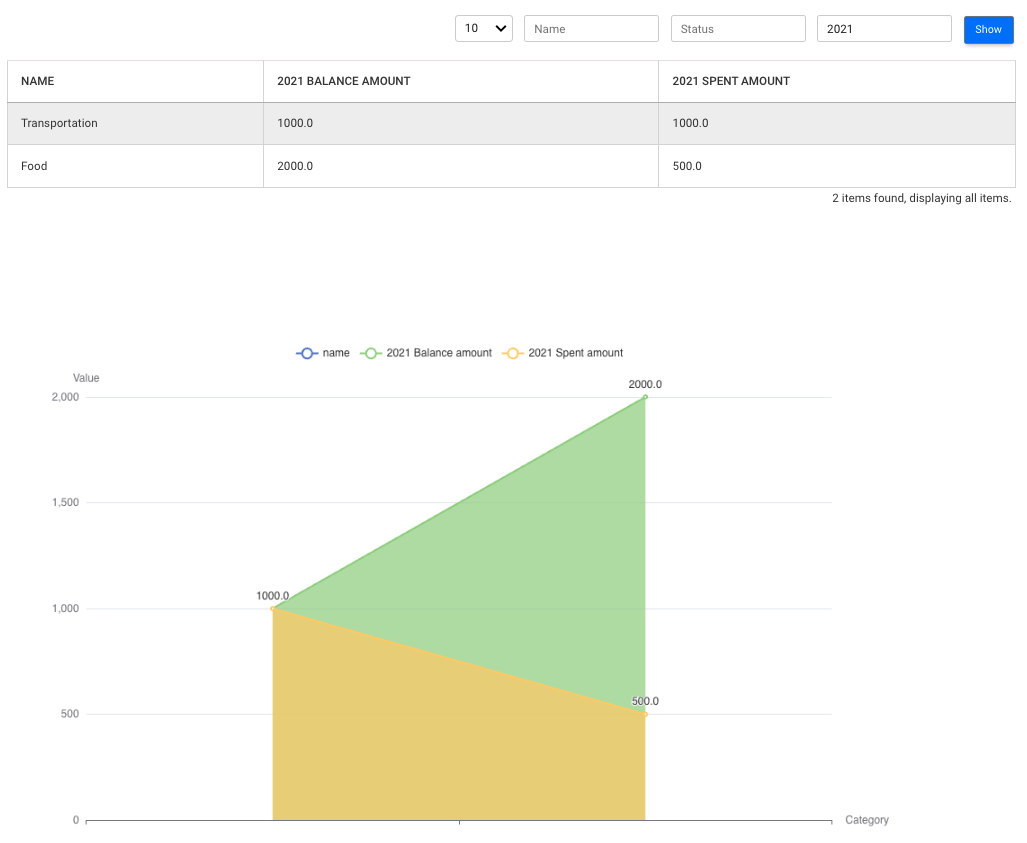Open the page size dropdown showing 10

coord(483,29)
